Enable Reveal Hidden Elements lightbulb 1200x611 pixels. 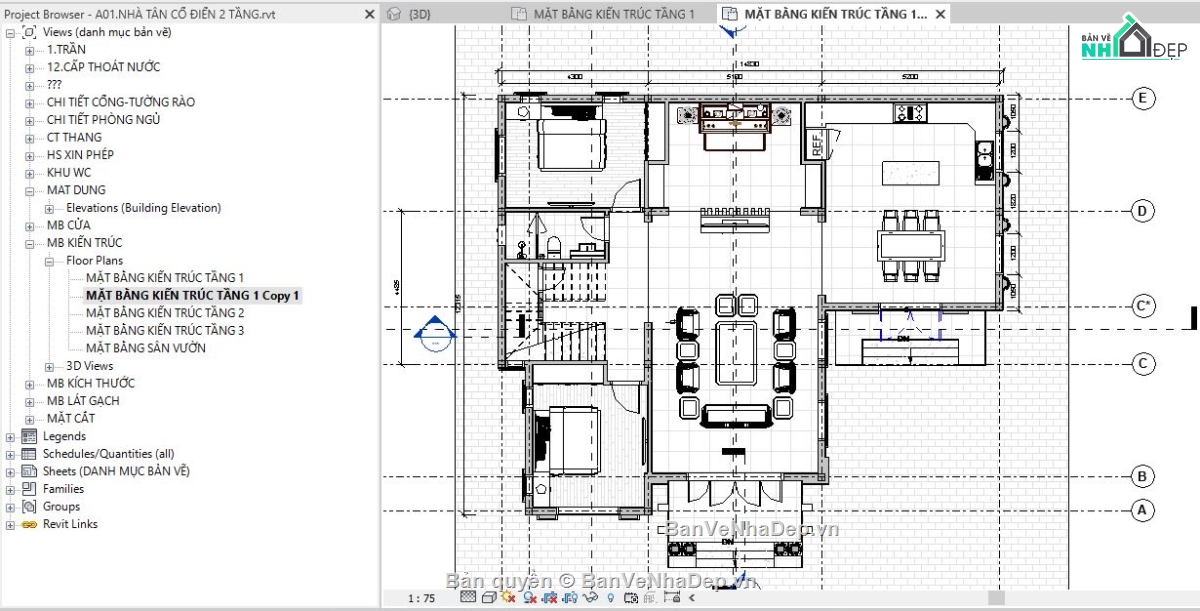[611, 597]
